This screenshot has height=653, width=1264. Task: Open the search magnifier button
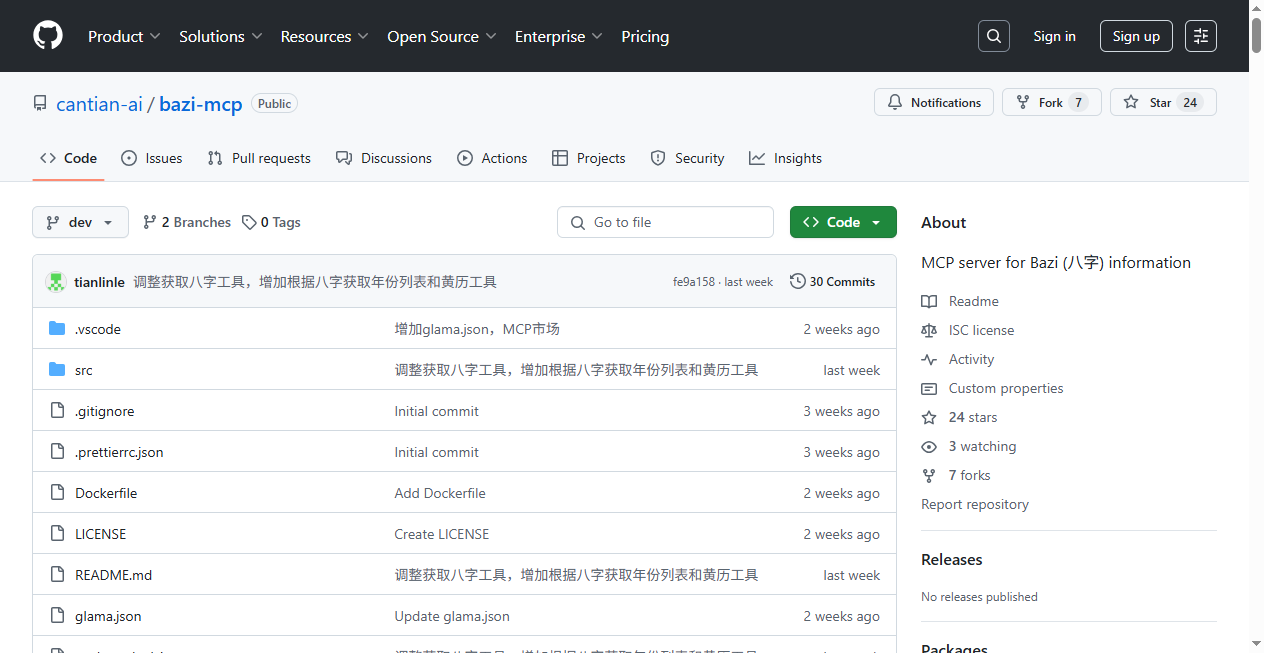[994, 36]
